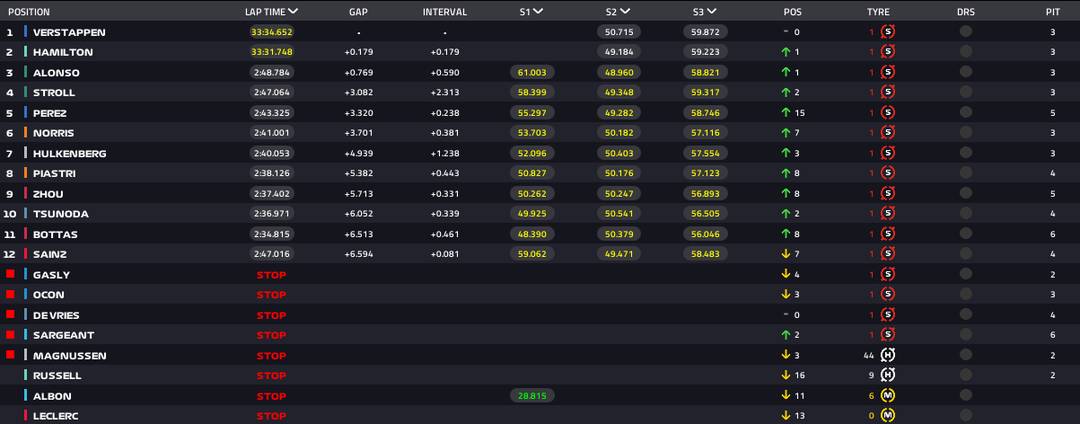Click Russell's yellow position-lost arrow

coord(785,375)
